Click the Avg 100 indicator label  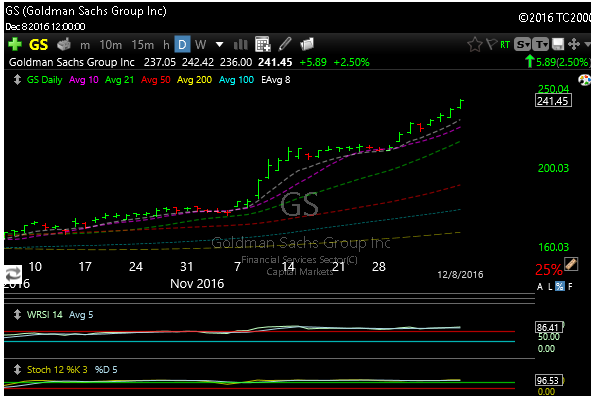click(x=236, y=80)
